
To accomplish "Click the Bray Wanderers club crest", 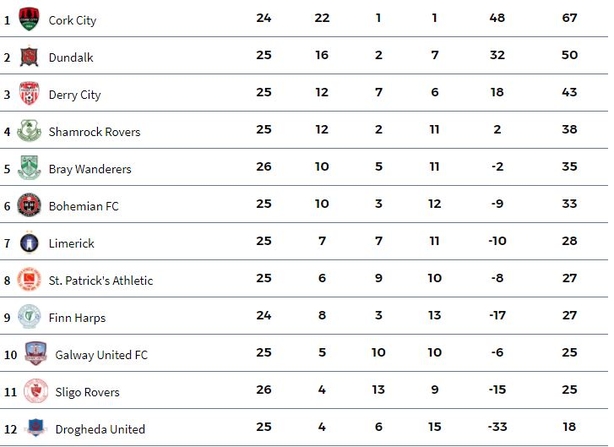I will point(29,168).
